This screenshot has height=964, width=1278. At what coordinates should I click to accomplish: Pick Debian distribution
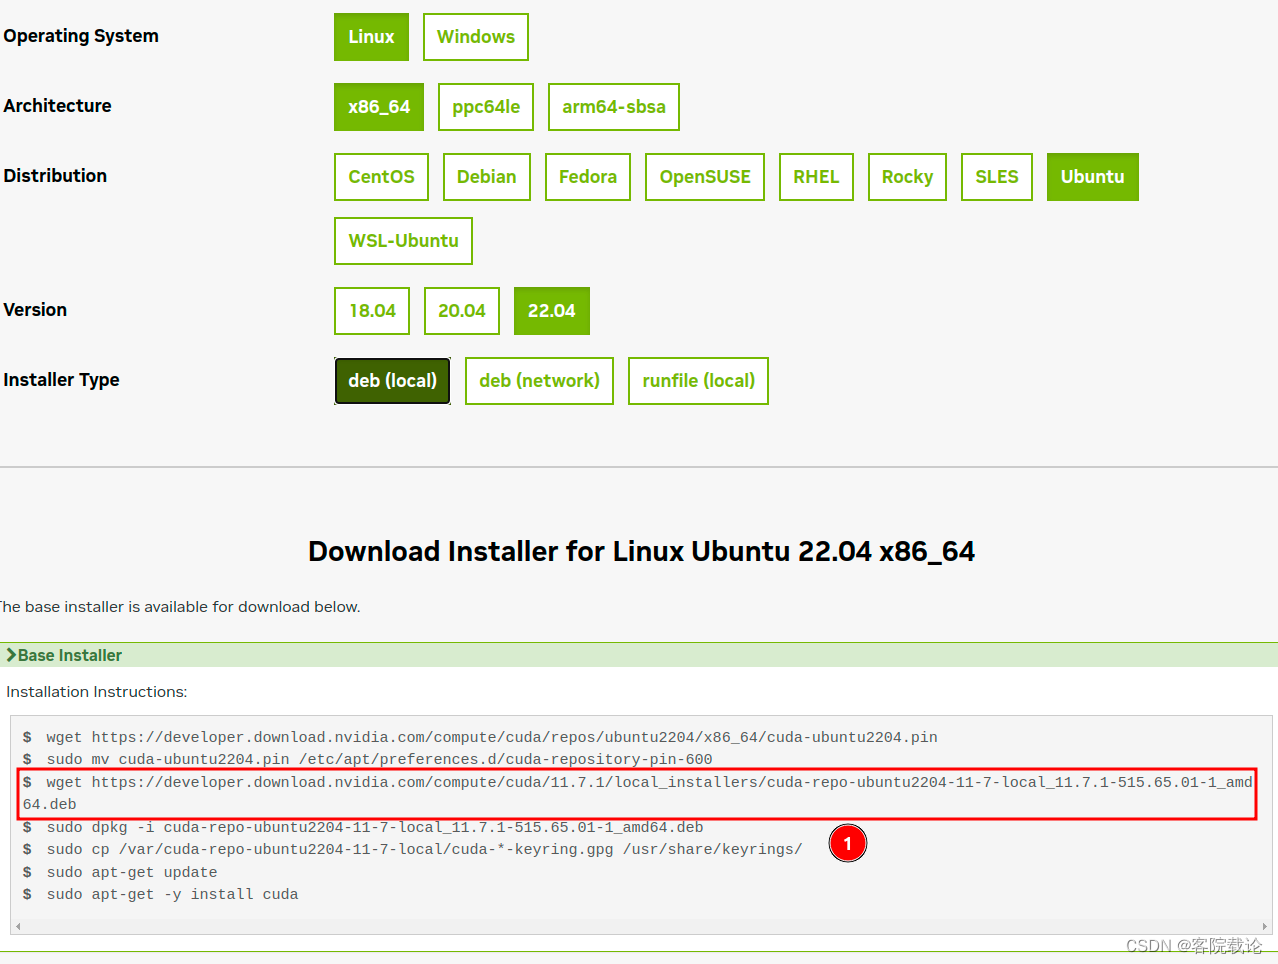click(487, 177)
